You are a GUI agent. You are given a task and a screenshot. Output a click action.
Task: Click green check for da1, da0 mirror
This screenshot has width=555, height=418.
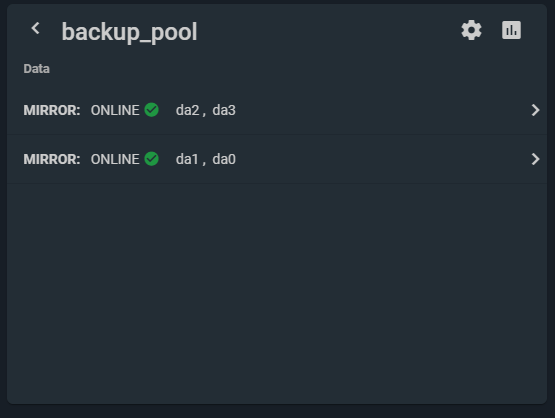[151, 159]
